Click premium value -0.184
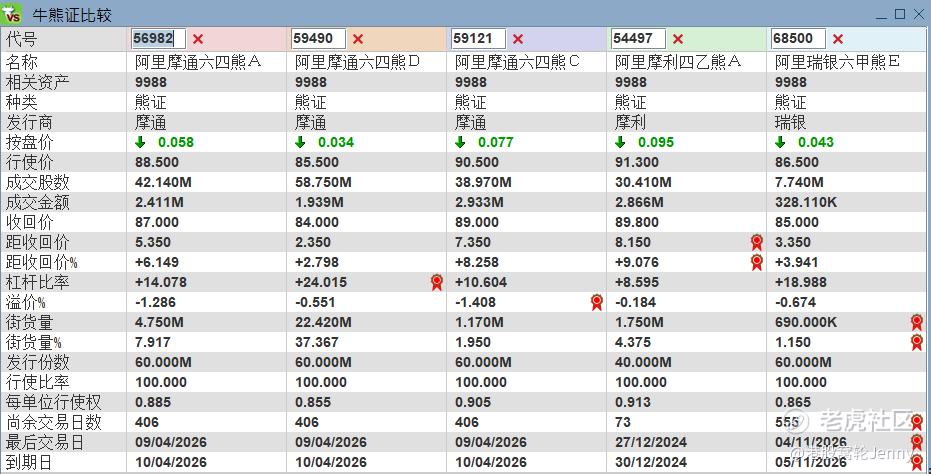Screen dimensions: 931x474 [x=635, y=302]
